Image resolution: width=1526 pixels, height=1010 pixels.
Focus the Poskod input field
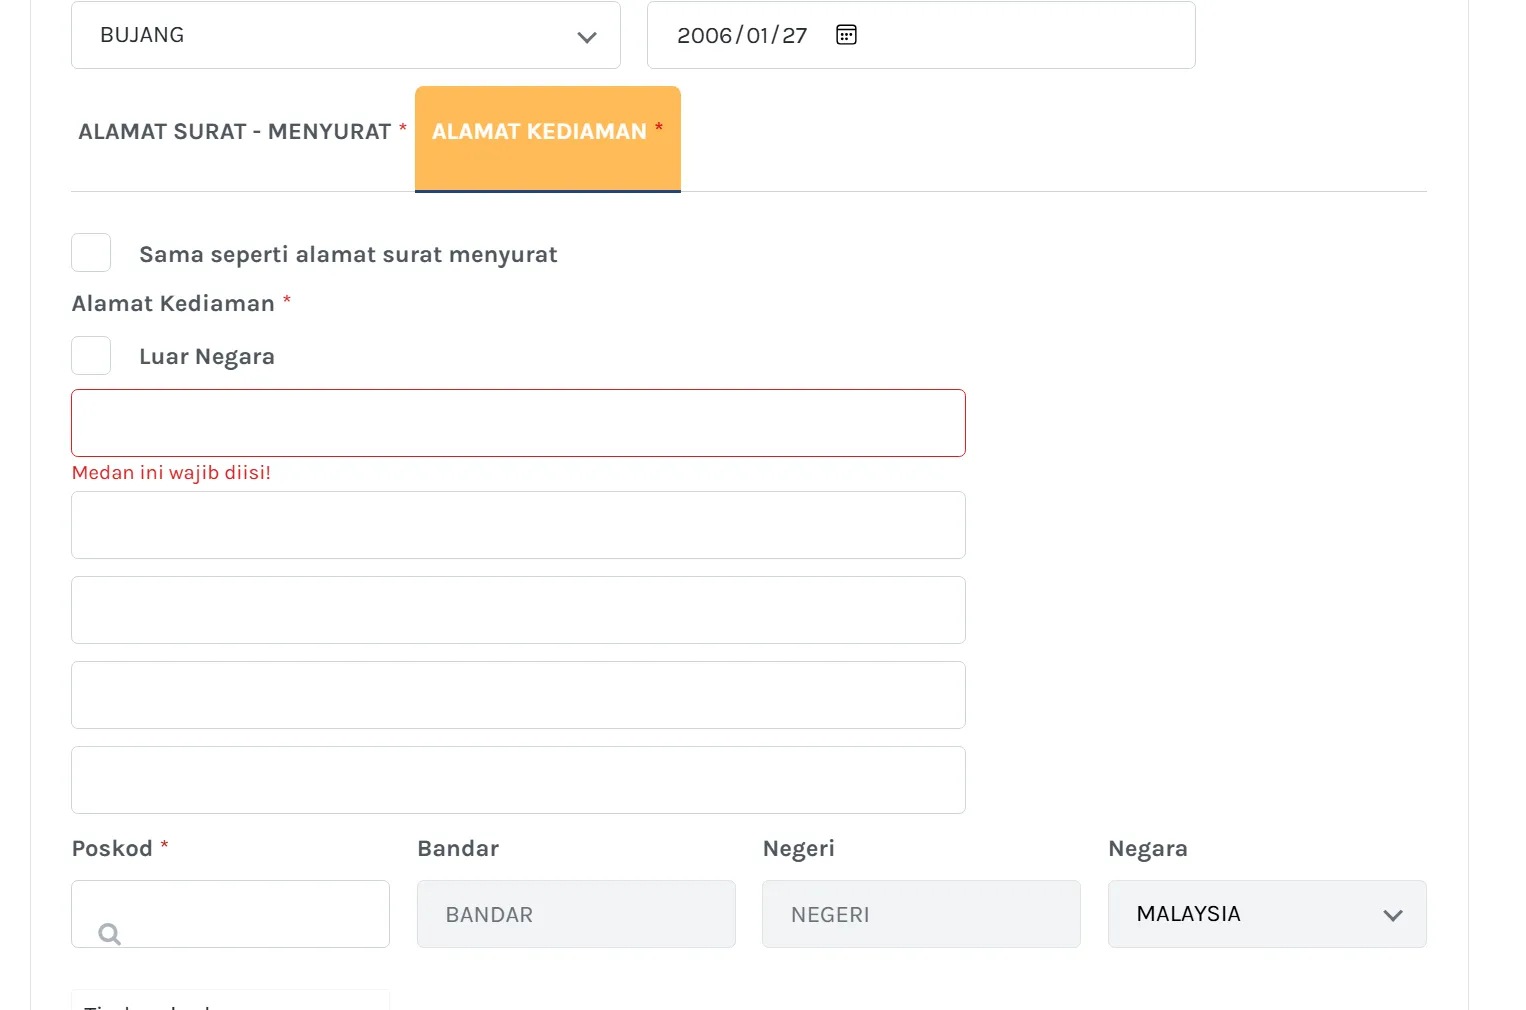point(230,914)
